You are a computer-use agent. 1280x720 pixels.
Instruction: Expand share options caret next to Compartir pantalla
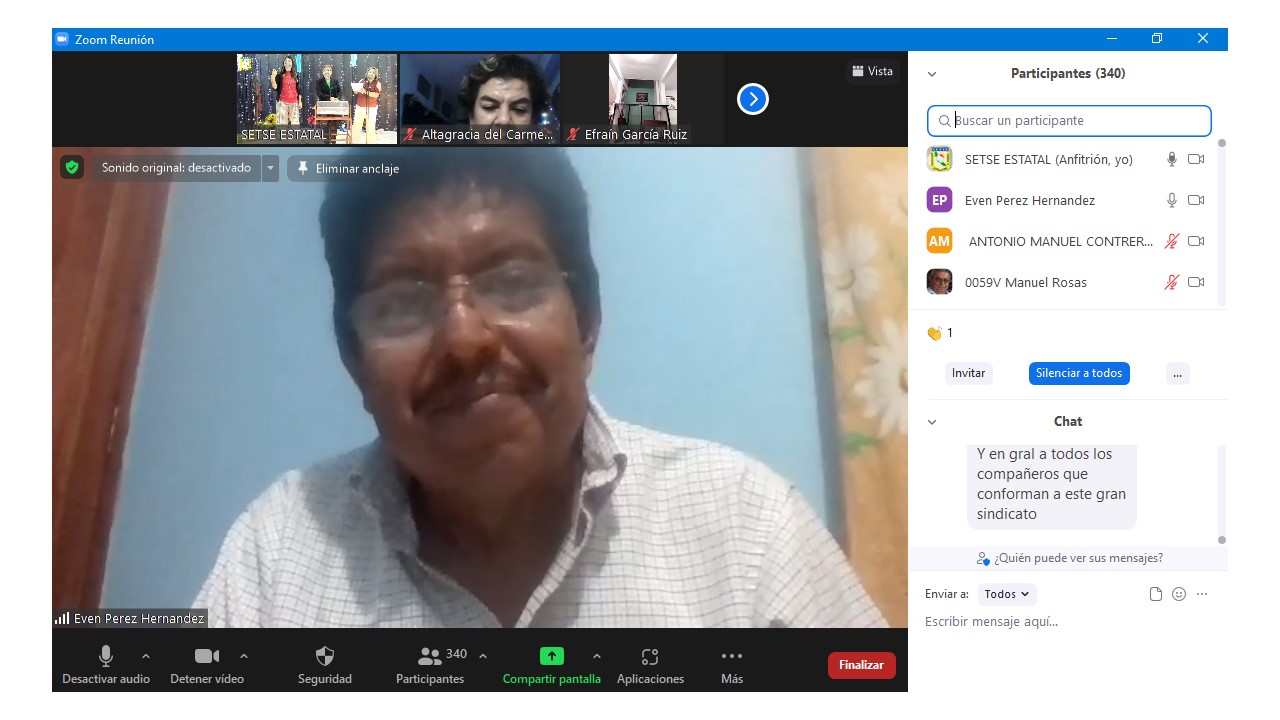click(x=597, y=656)
